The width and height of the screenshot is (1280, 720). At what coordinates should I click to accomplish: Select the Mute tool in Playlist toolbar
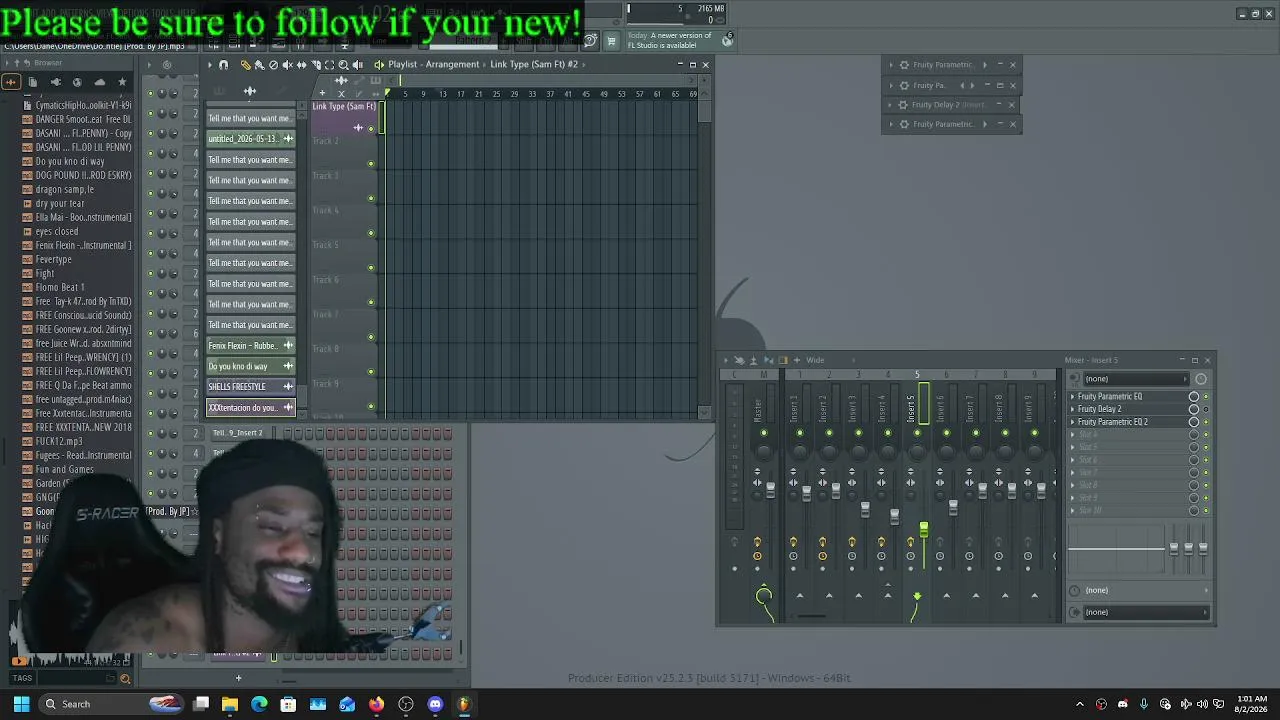(x=287, y=65)
